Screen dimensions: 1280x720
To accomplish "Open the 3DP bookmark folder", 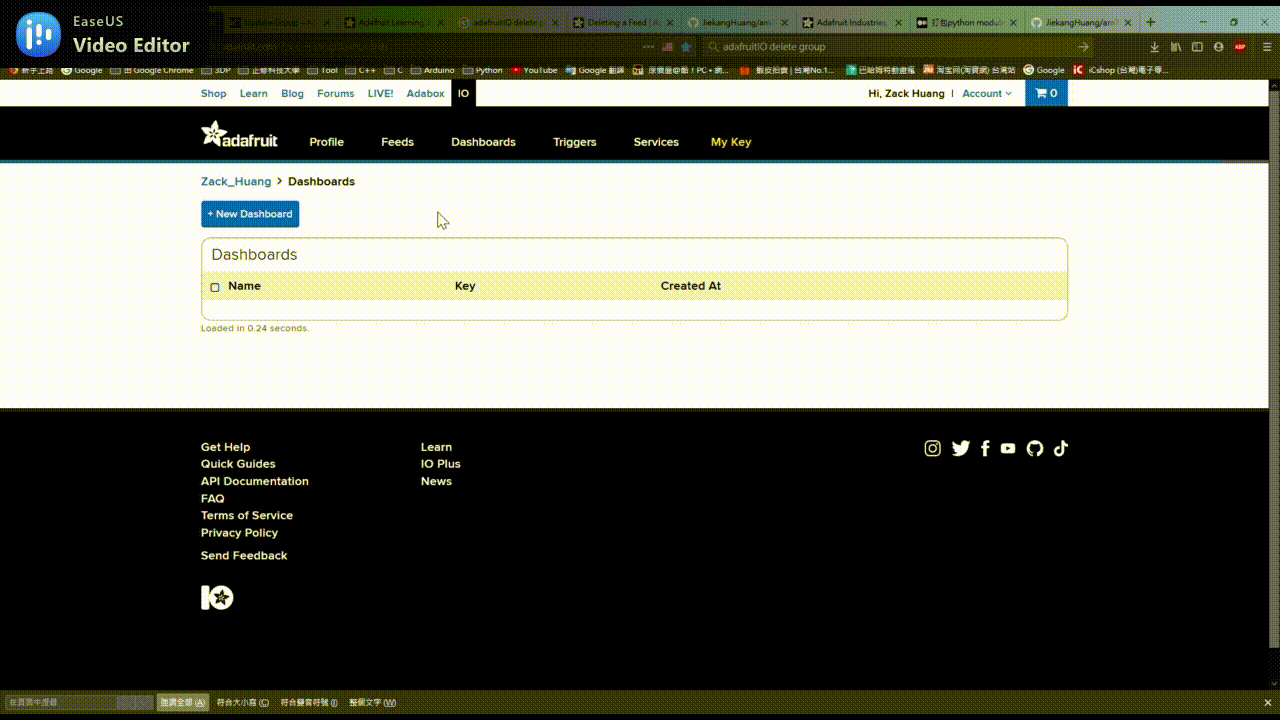I will (216, 70).
